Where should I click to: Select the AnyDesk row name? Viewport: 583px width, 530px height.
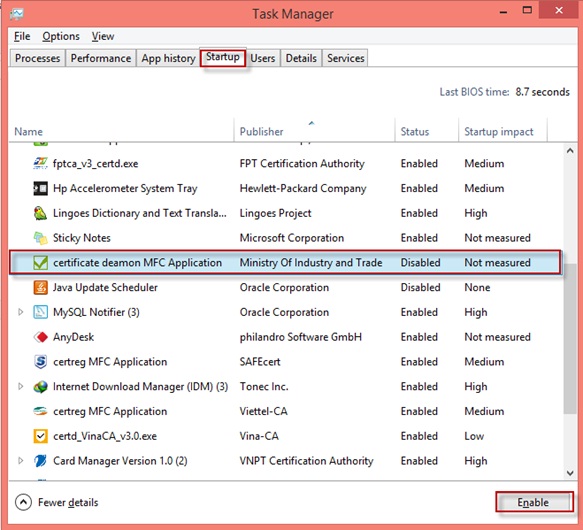point(74,337)
